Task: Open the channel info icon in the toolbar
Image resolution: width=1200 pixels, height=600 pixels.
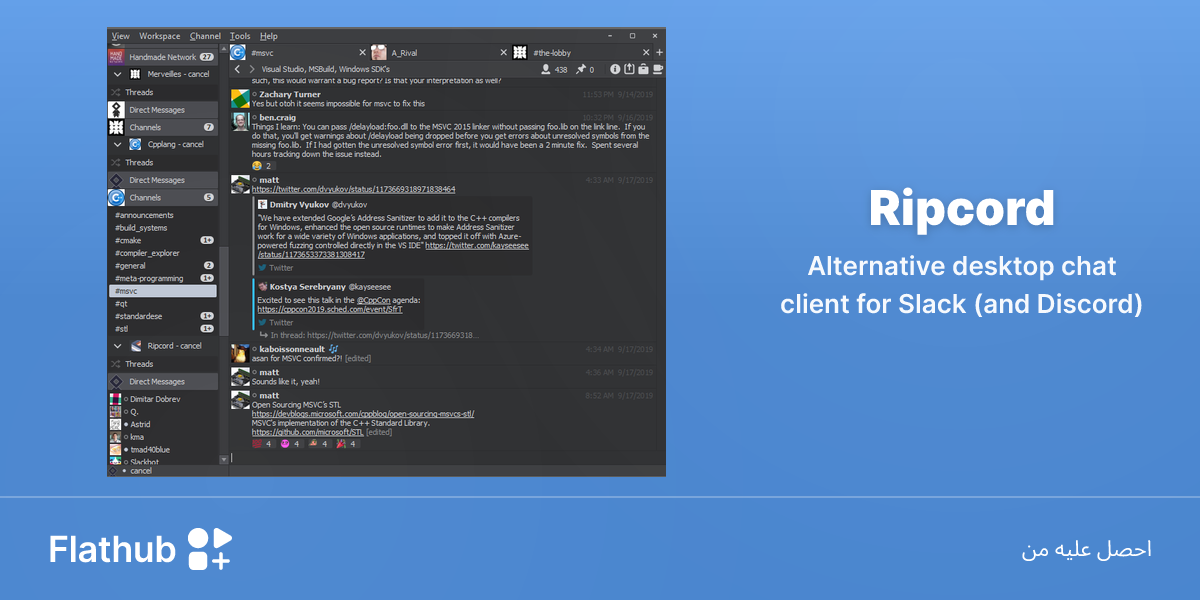Action: tap(615, 69)
